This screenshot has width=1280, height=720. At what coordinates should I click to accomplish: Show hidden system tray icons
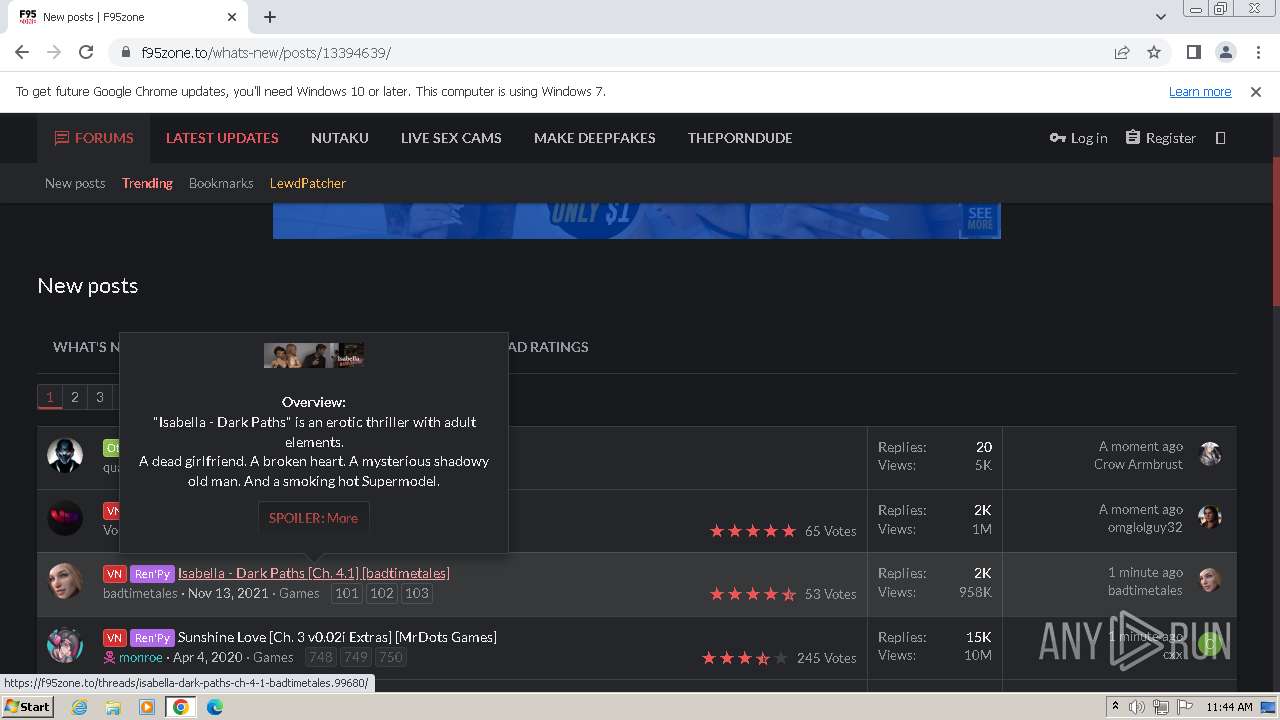(1115, 707)
